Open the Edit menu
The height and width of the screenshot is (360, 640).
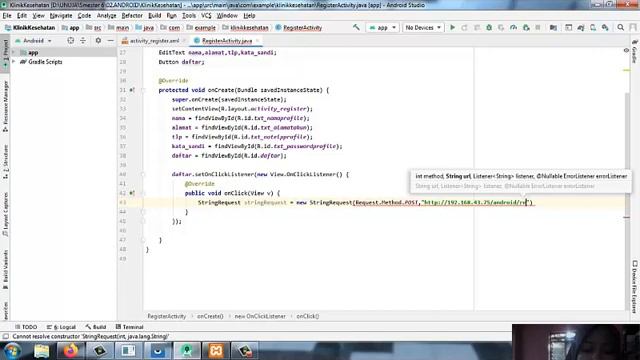click(x=22, y=16)
